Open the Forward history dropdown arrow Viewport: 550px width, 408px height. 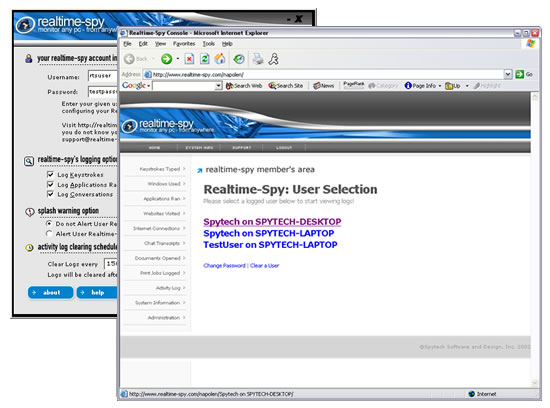178,59
